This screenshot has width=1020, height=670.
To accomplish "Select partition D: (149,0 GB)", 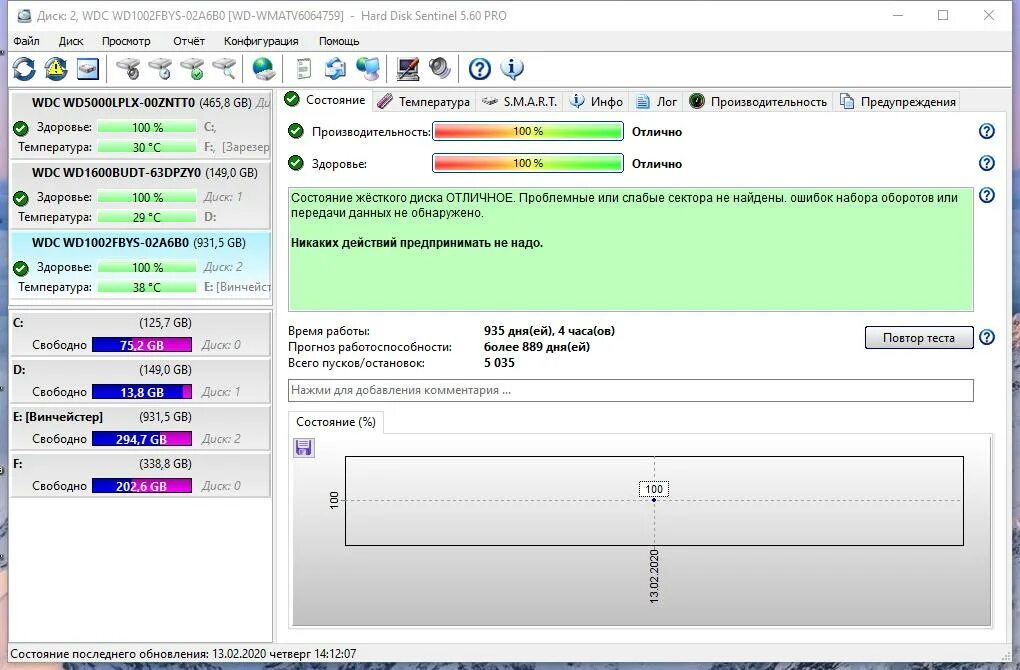I will click(x=141, y=381).
